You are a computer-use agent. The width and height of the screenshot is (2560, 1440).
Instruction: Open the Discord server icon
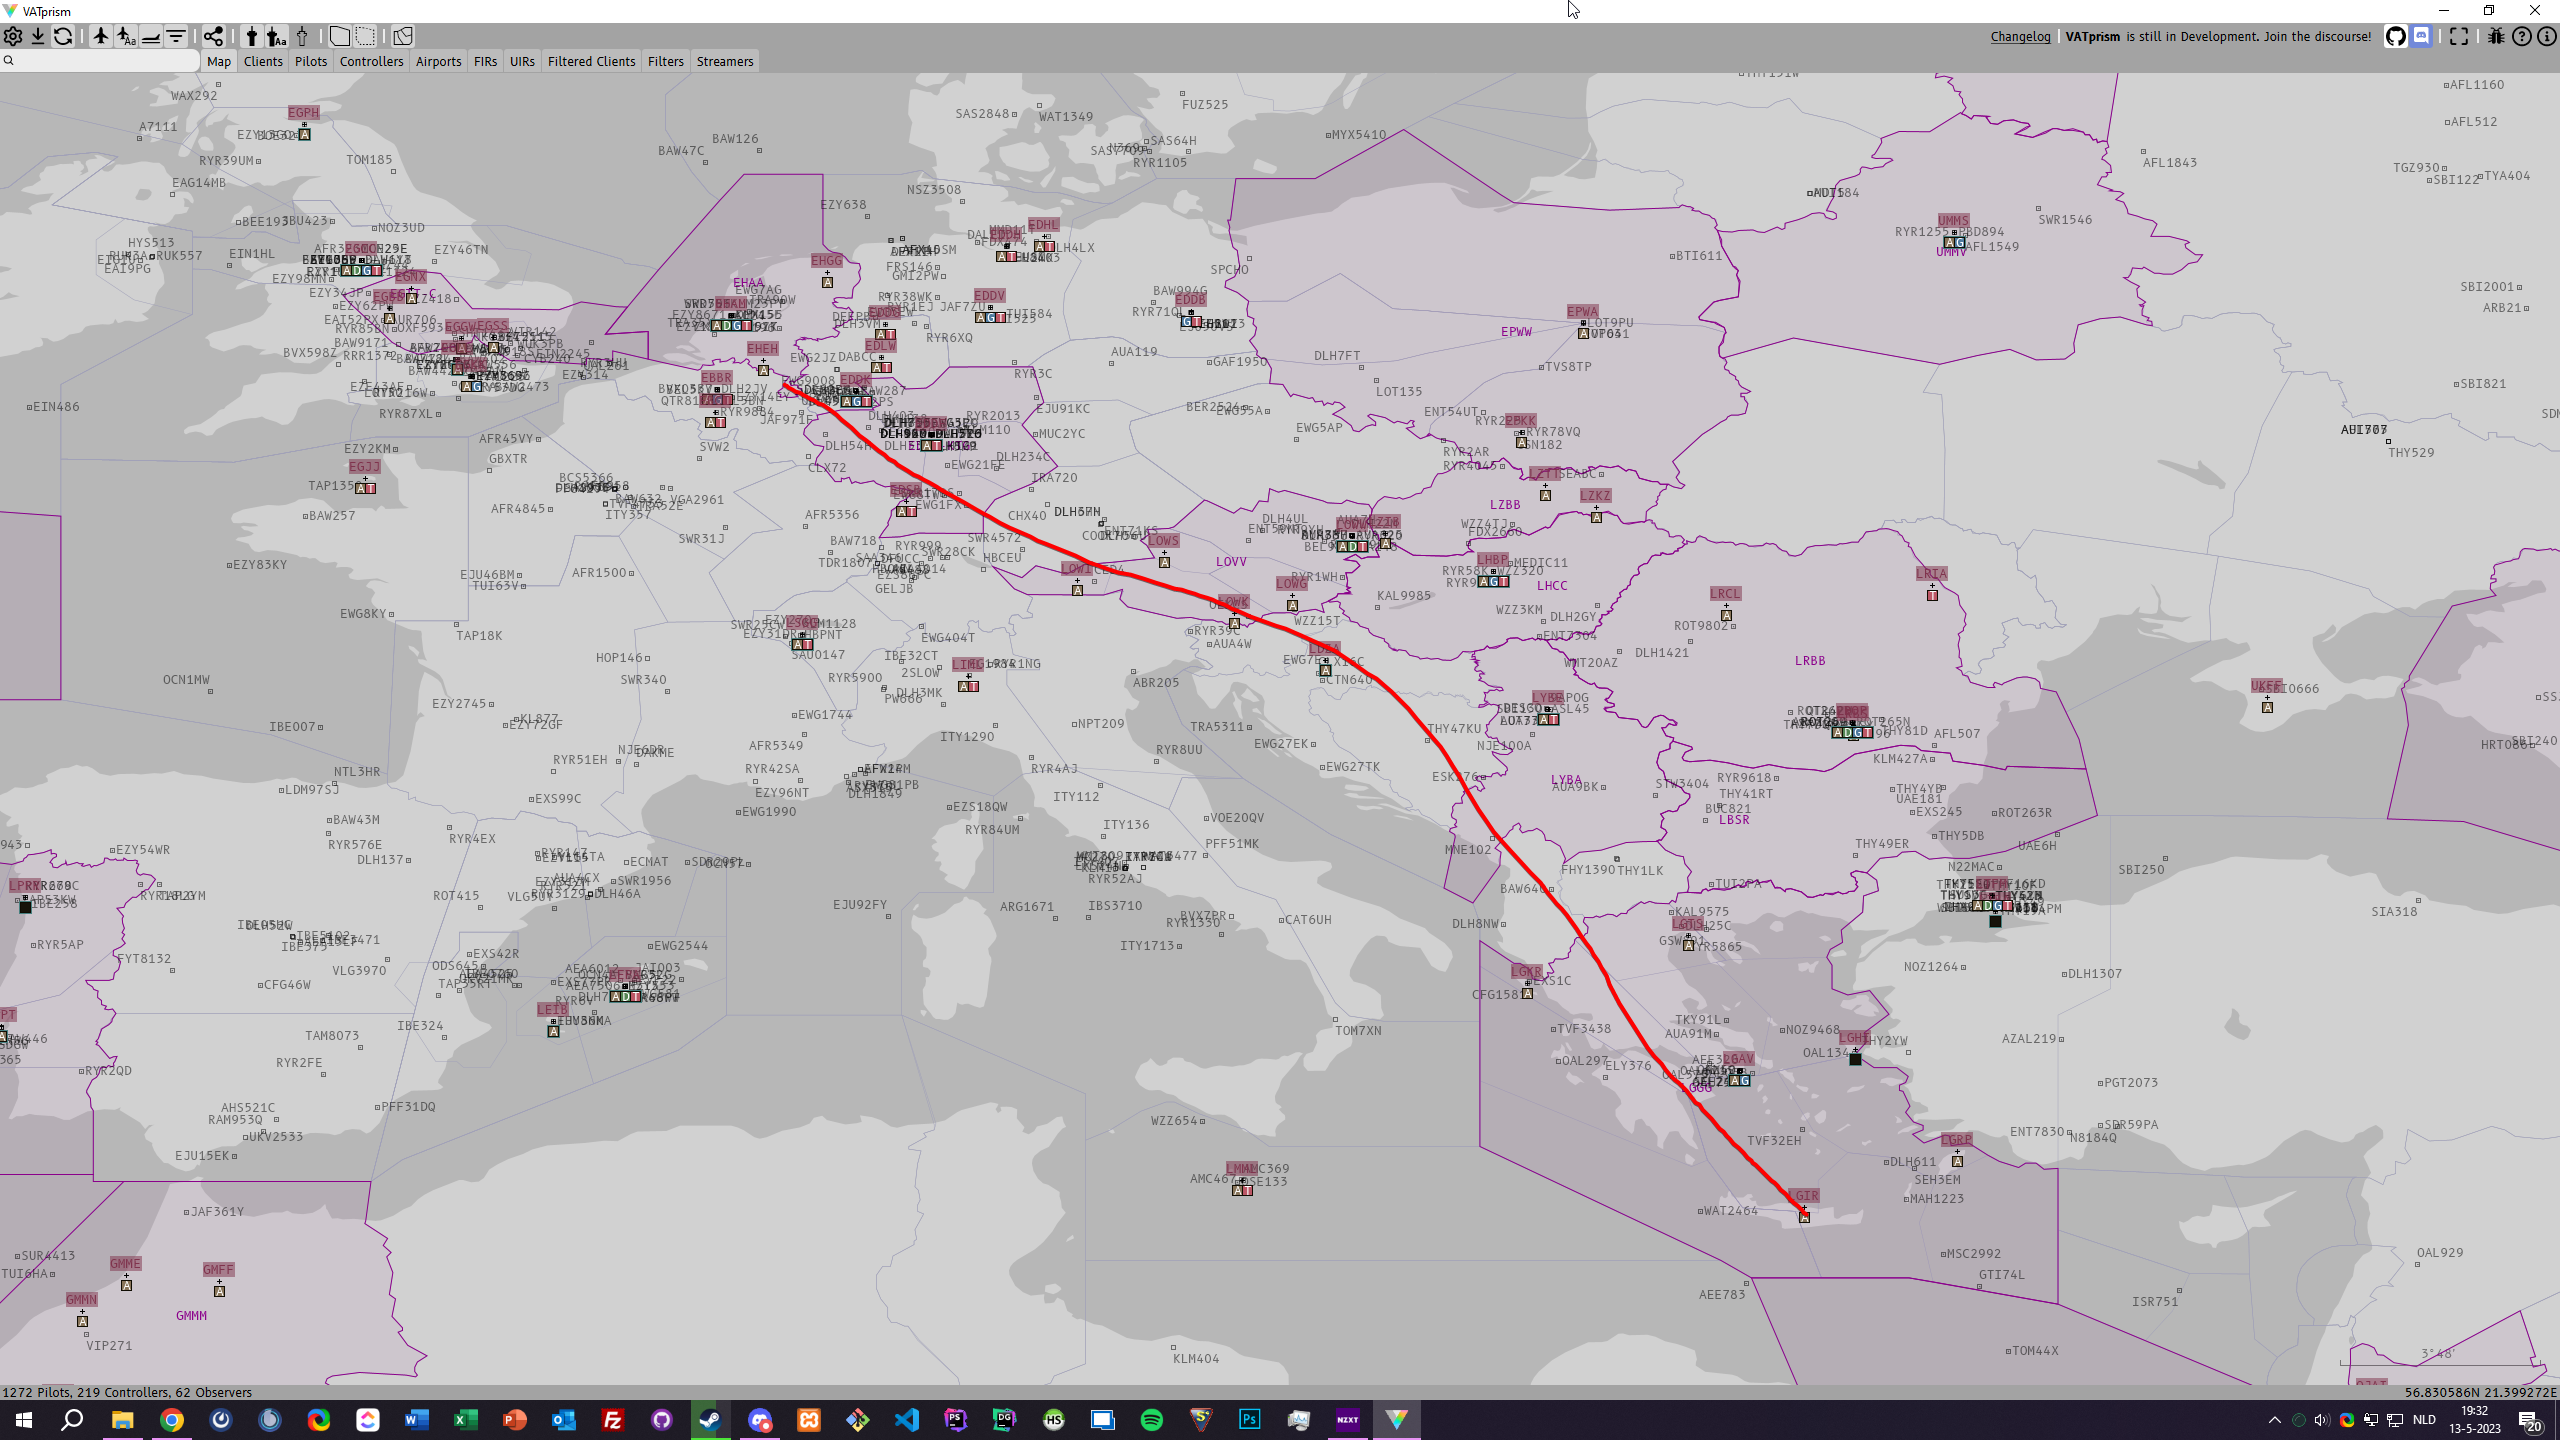2421,37
